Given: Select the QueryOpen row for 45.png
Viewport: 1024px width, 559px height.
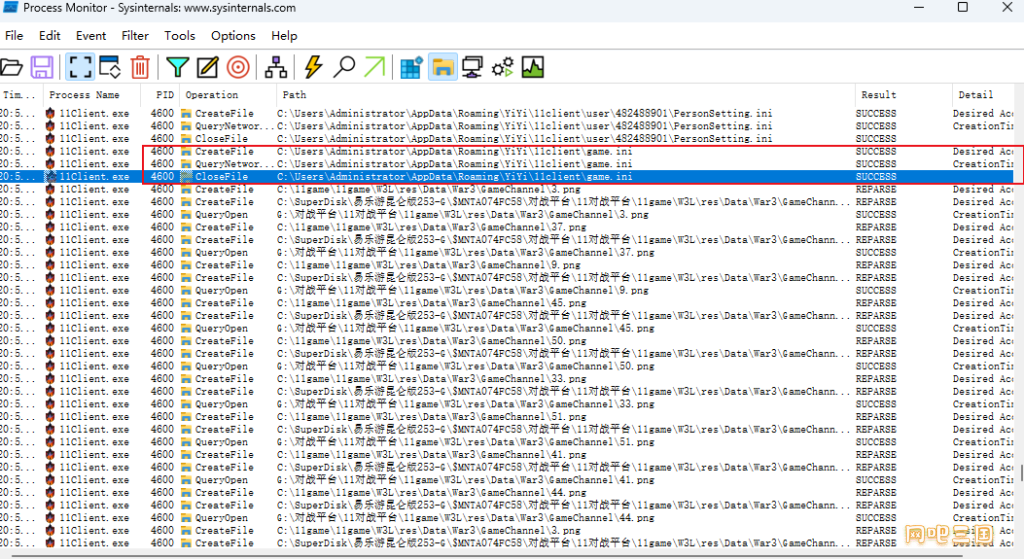Looking at the screenshot, I should point(507,328).
